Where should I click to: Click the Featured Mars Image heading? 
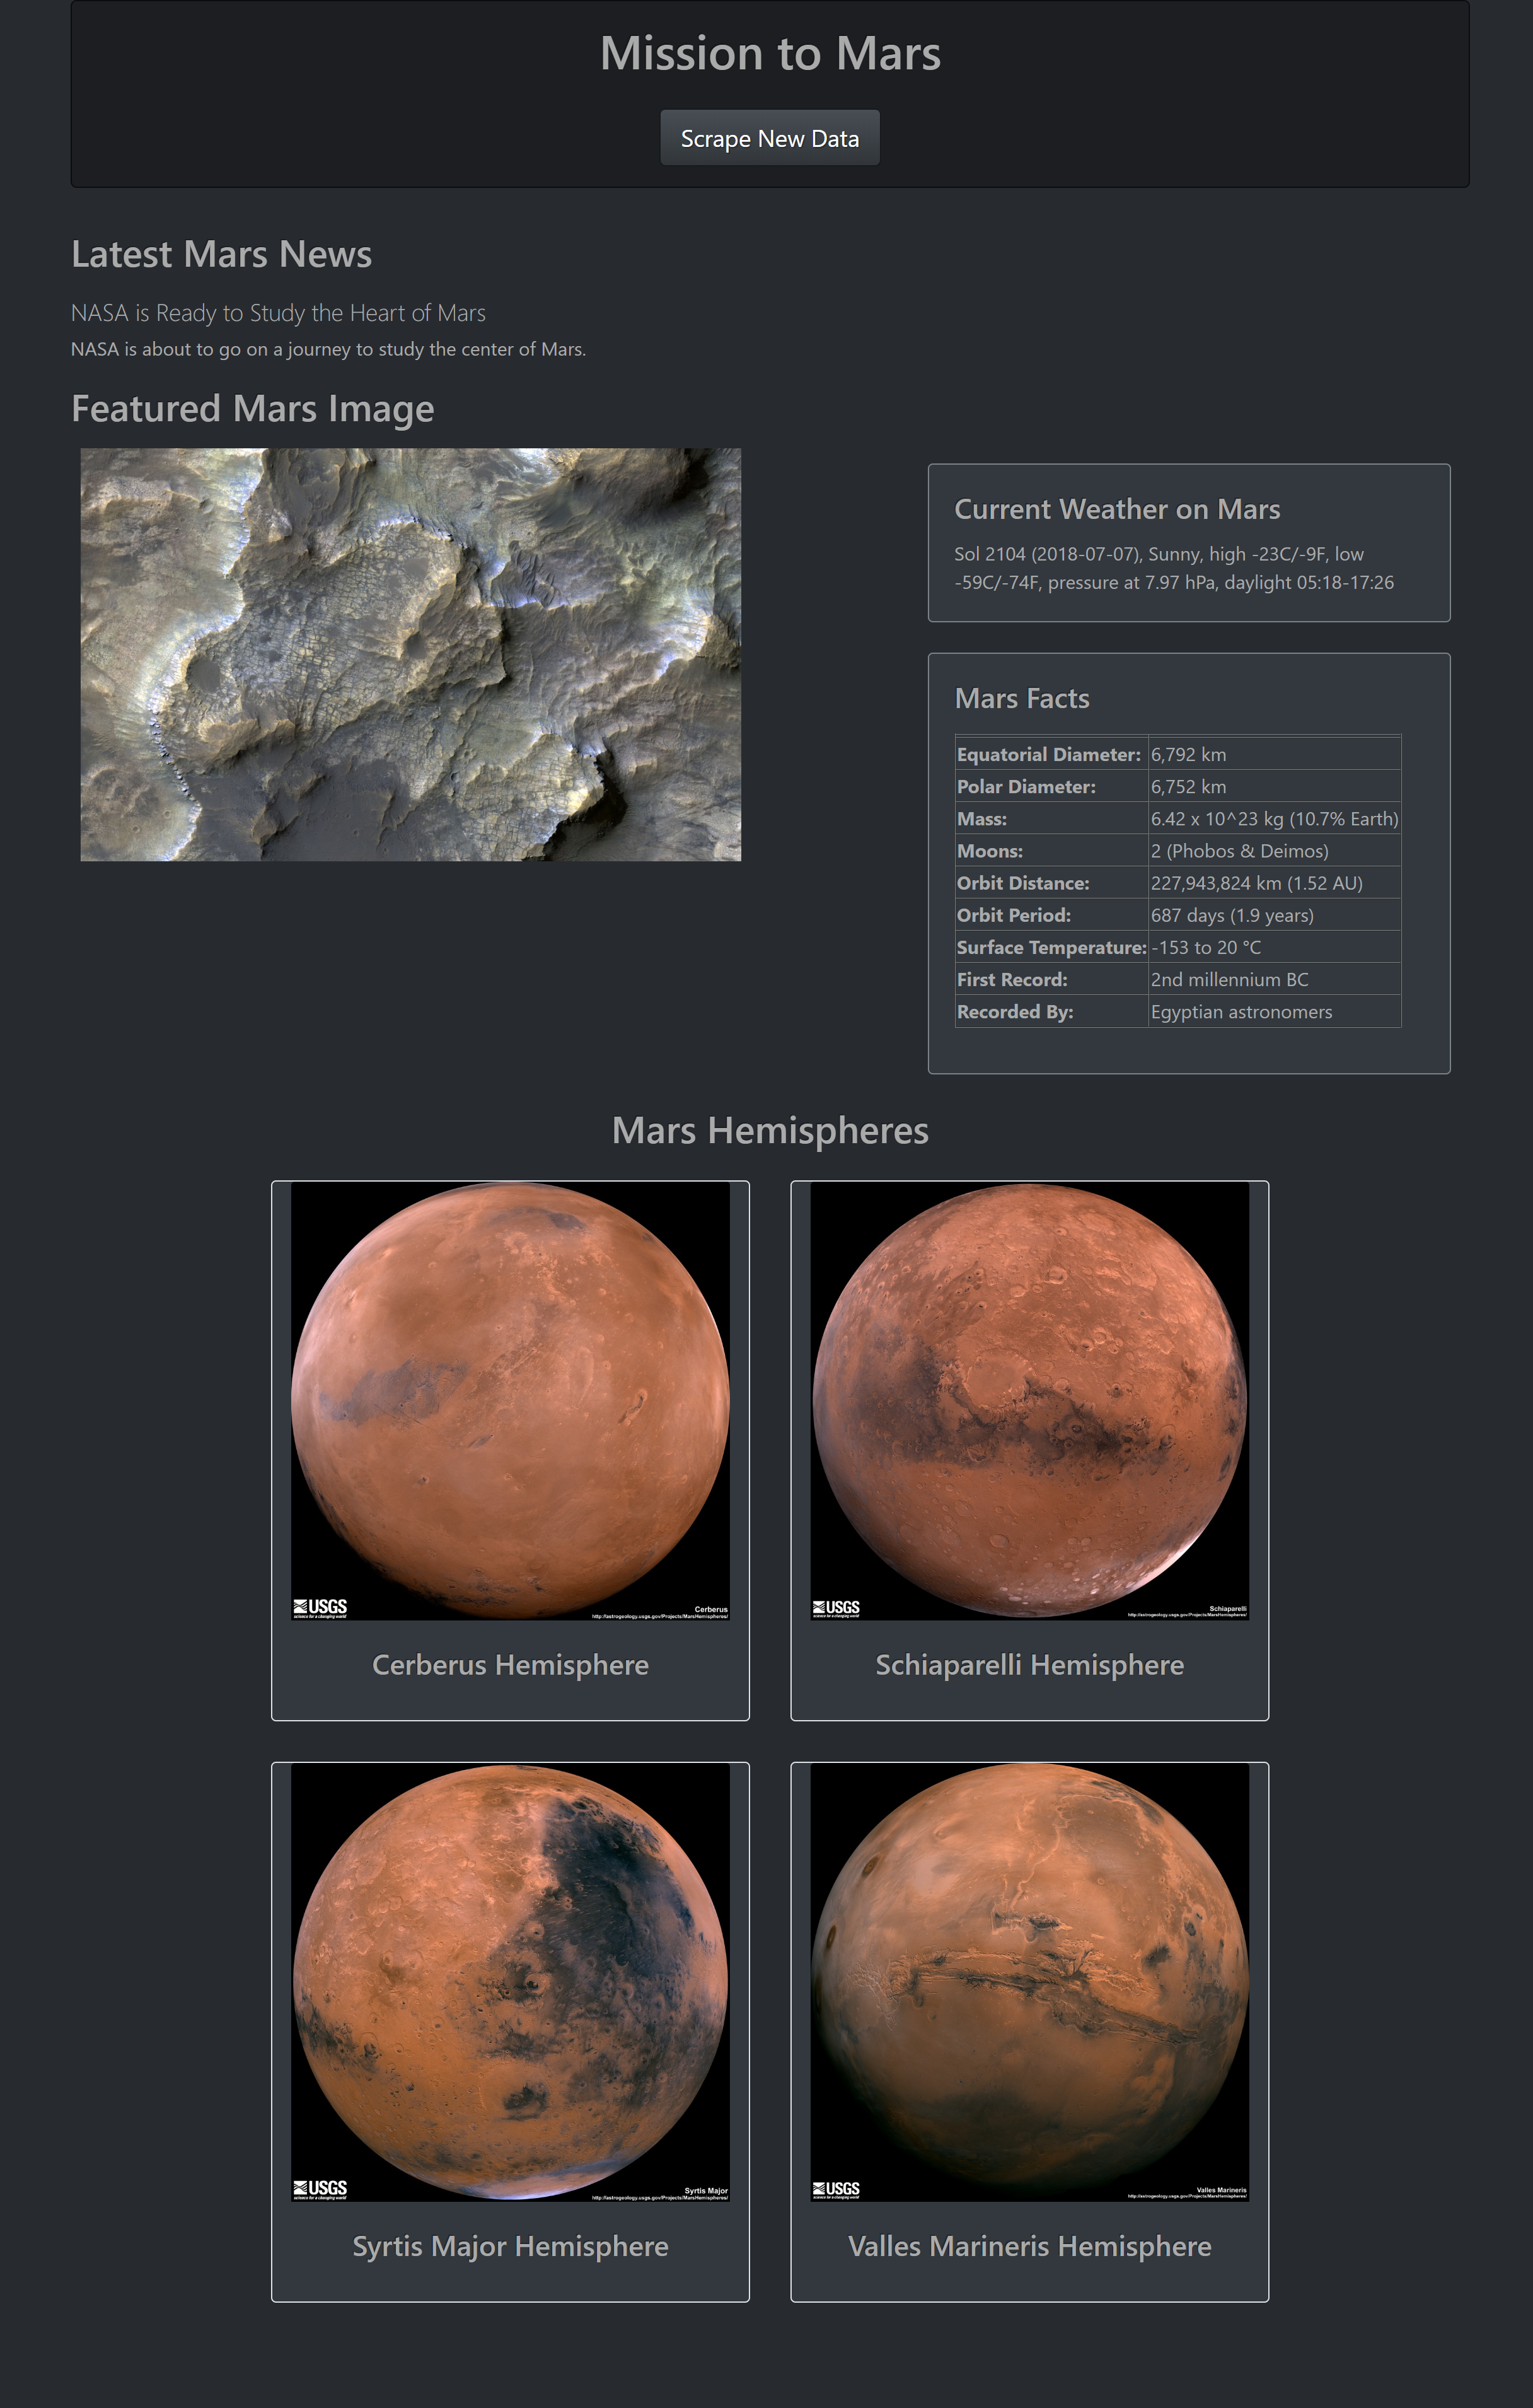[252, 408]
